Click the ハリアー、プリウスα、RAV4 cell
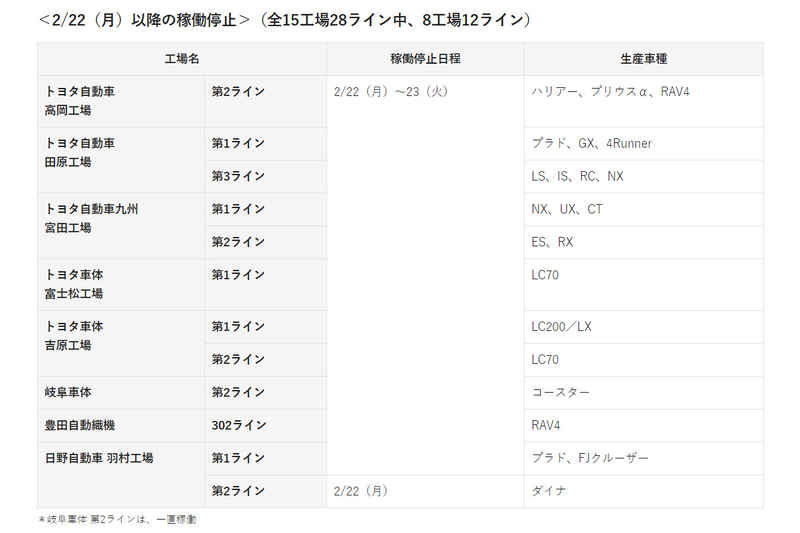Image resolution: width=800 pixels, height=533 pixels. point(610,91)
